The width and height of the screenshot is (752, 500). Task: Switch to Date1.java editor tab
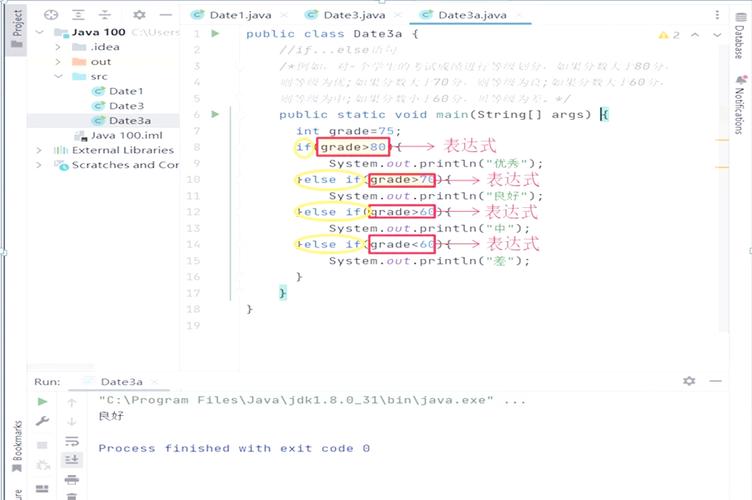[237, 15]
